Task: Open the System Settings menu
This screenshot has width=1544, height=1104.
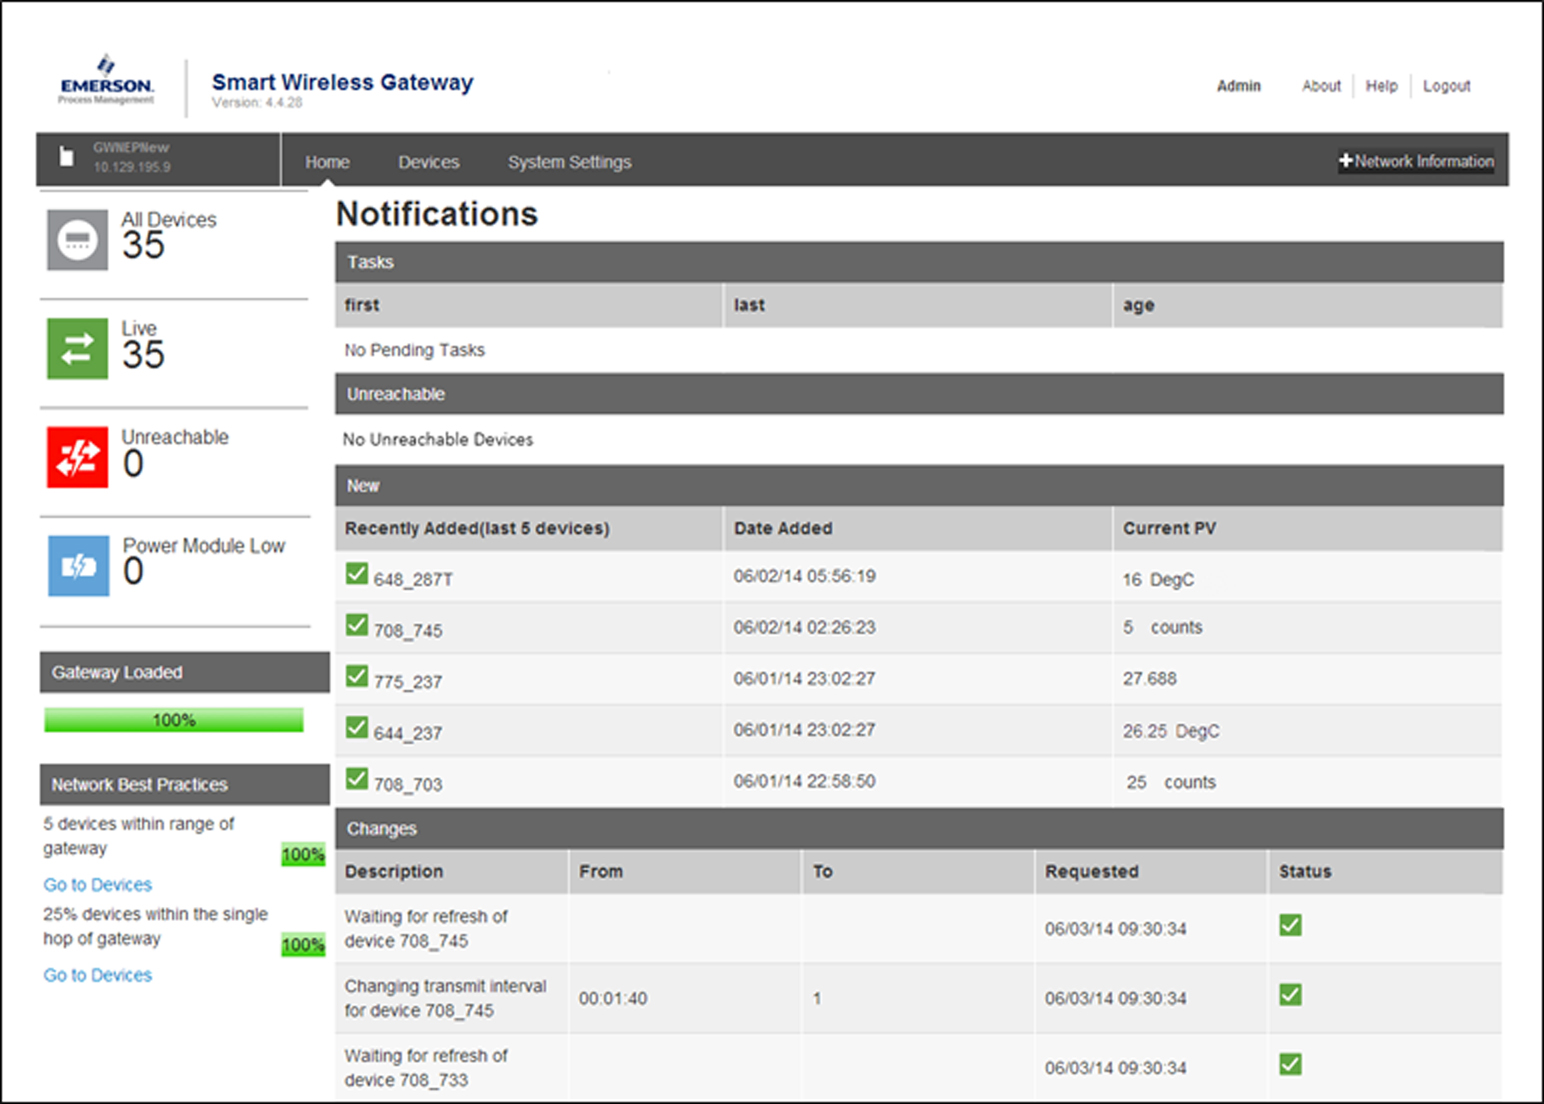Action: 569,161
